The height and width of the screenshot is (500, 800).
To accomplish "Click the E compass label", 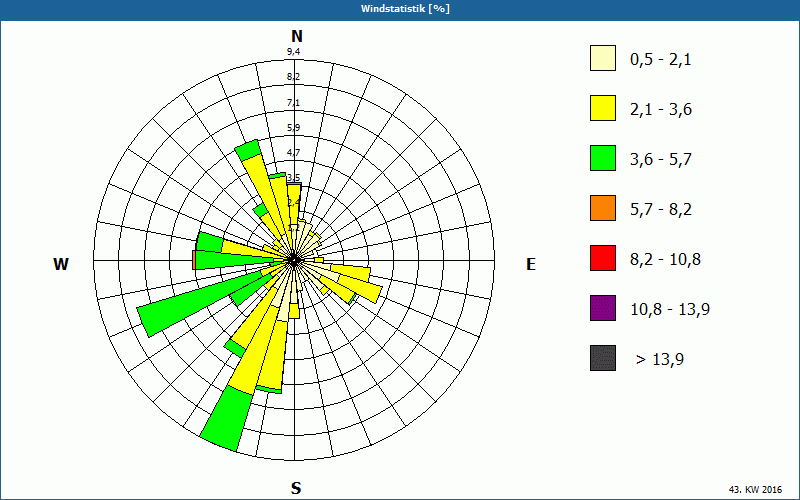I will 531,264.
